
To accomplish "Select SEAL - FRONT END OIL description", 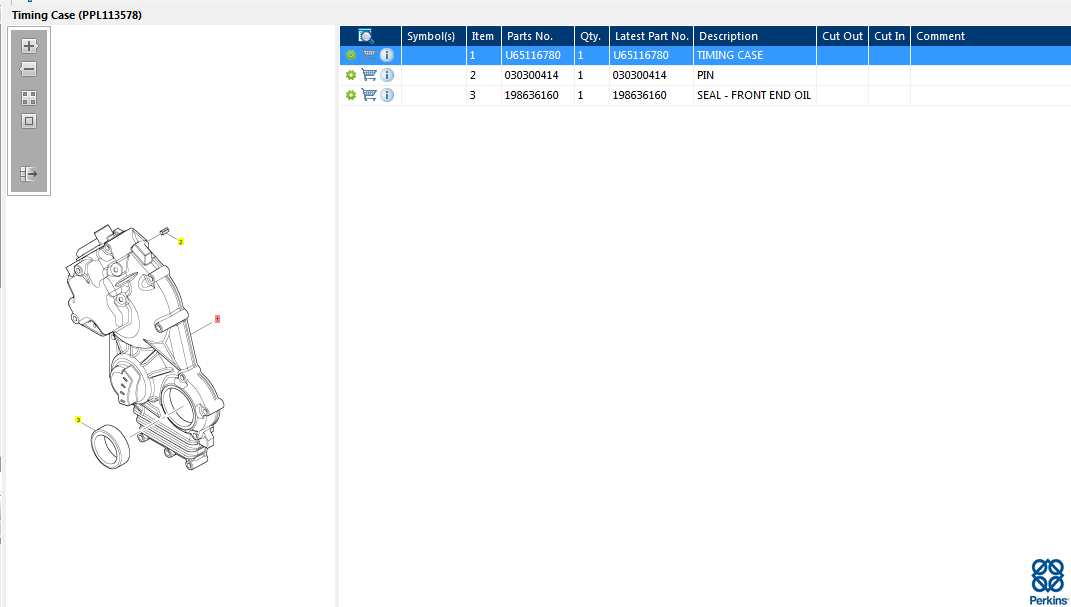I will click(x=753, y=95).
